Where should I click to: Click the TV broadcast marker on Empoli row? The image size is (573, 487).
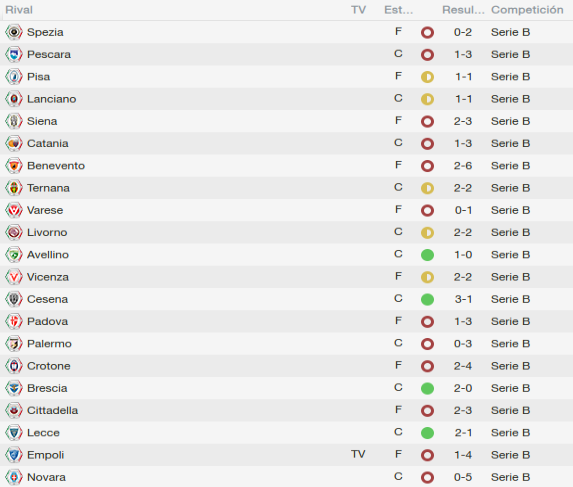(x=358, y=454)
